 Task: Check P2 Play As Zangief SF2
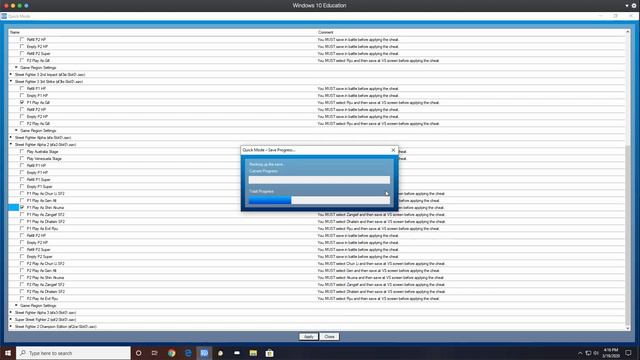(x=22, y=284)
